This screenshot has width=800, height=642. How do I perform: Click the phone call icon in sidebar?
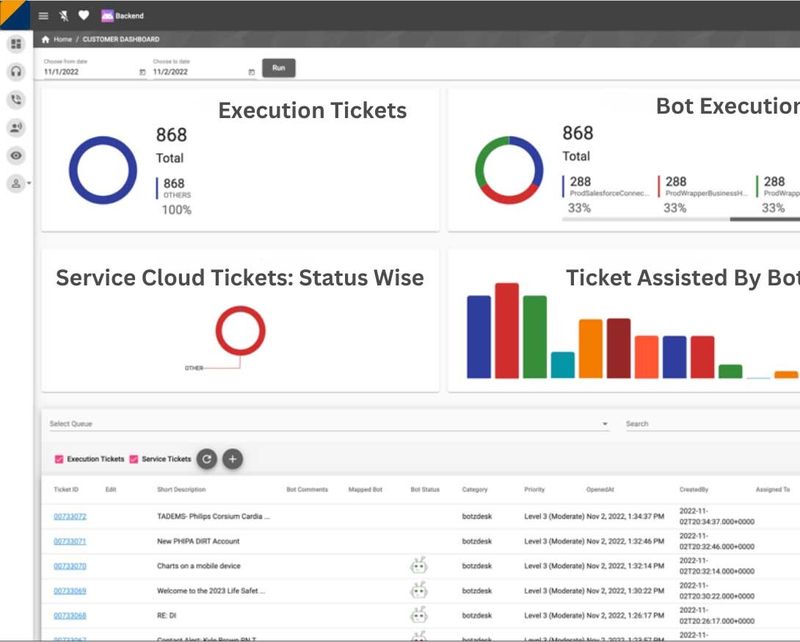[x=16, y=99]
